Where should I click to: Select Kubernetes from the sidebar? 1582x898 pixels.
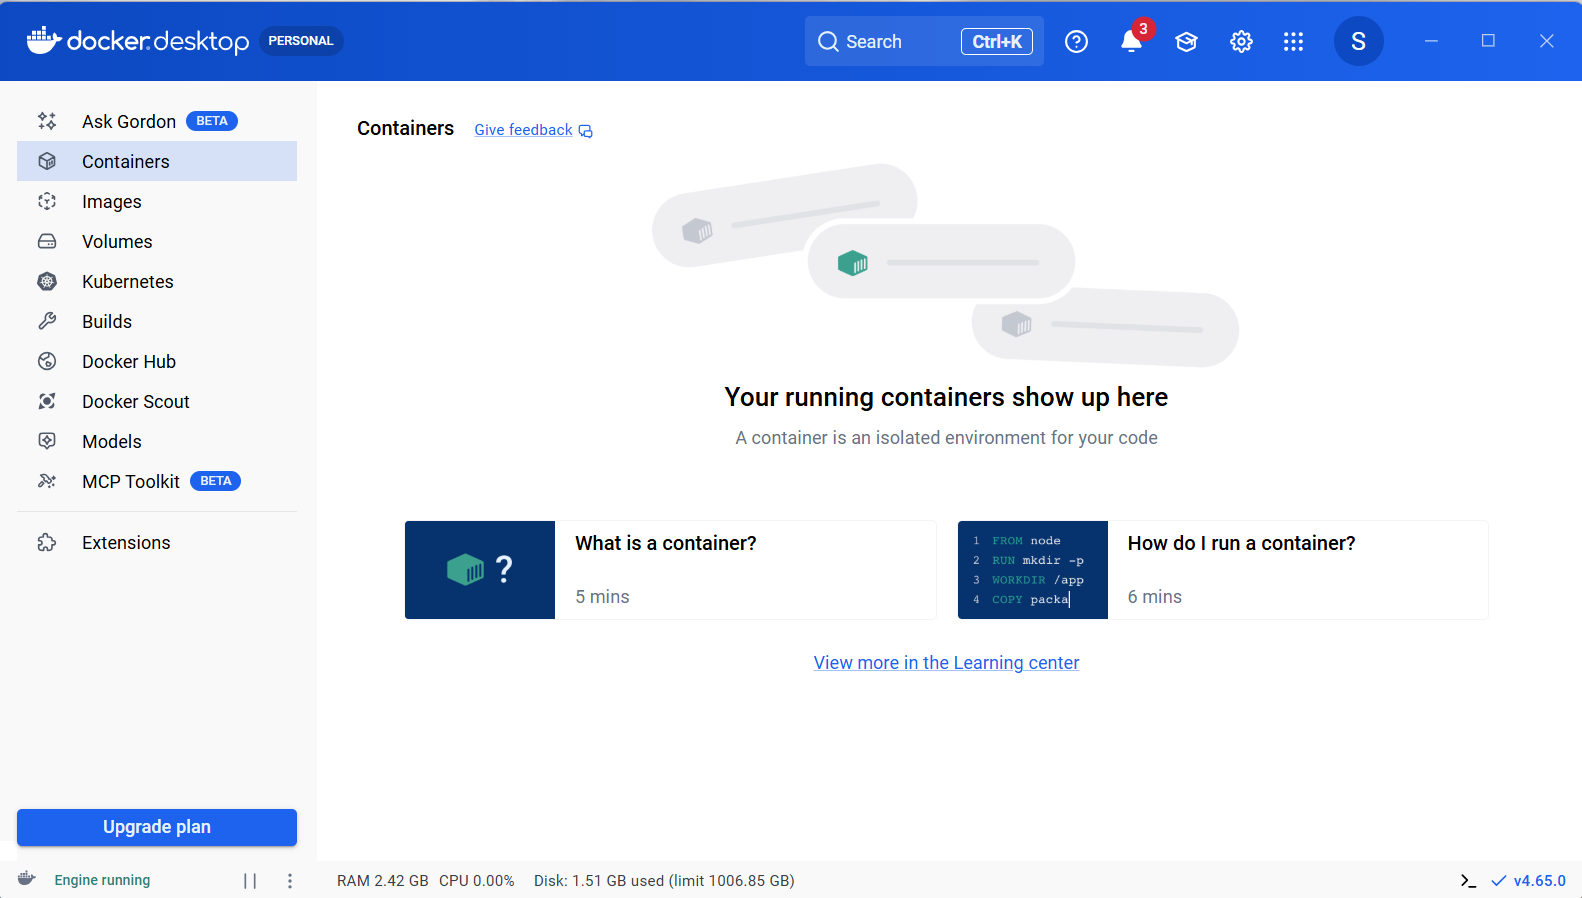point(127,282)
